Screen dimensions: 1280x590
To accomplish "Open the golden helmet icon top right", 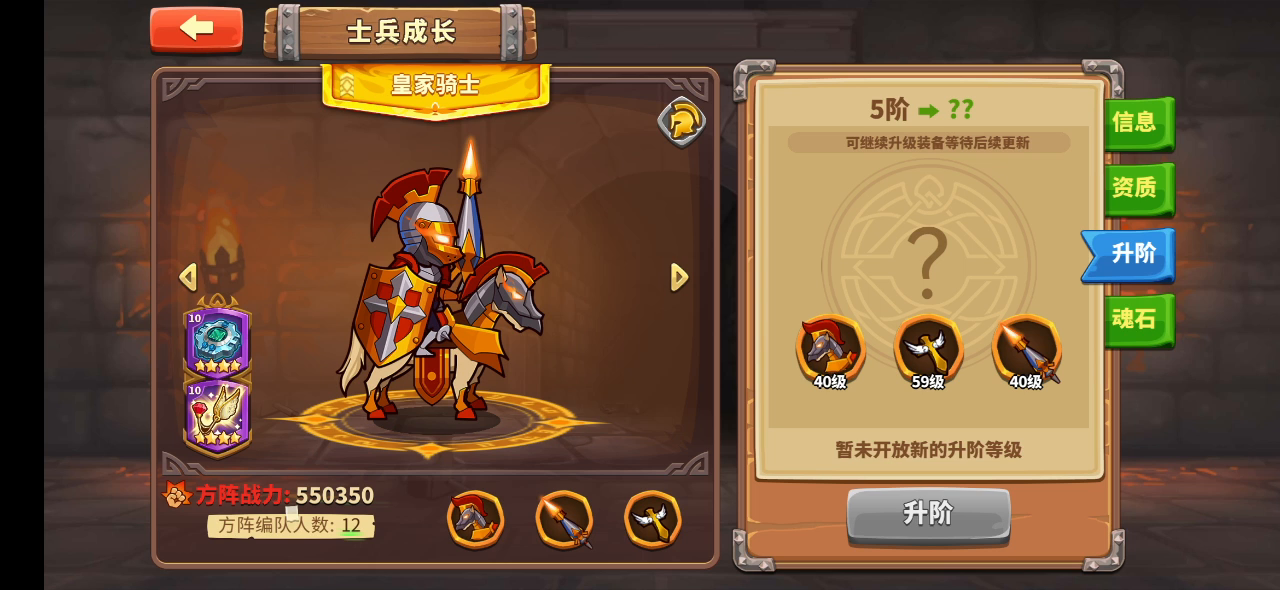I will point(682,122).
